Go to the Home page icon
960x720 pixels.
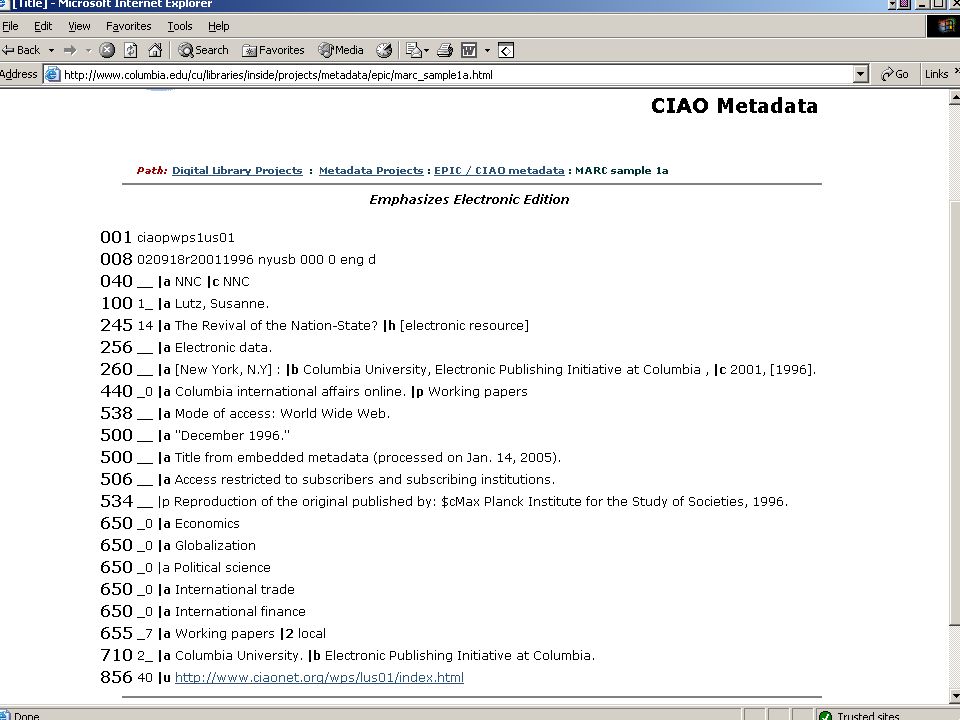click(155, 50)
